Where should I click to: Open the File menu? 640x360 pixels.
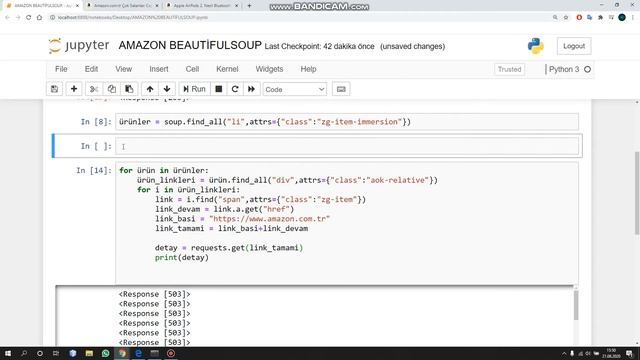61,69
